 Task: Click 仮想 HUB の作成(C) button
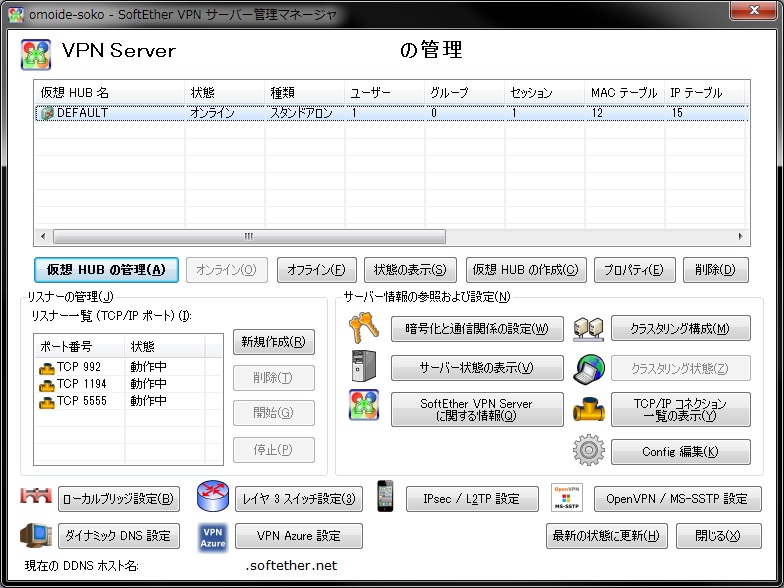[526, 270]
